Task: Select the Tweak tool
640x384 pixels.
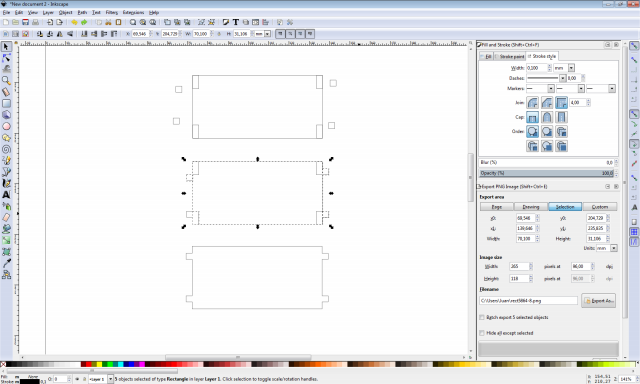Action: point(6,69)
